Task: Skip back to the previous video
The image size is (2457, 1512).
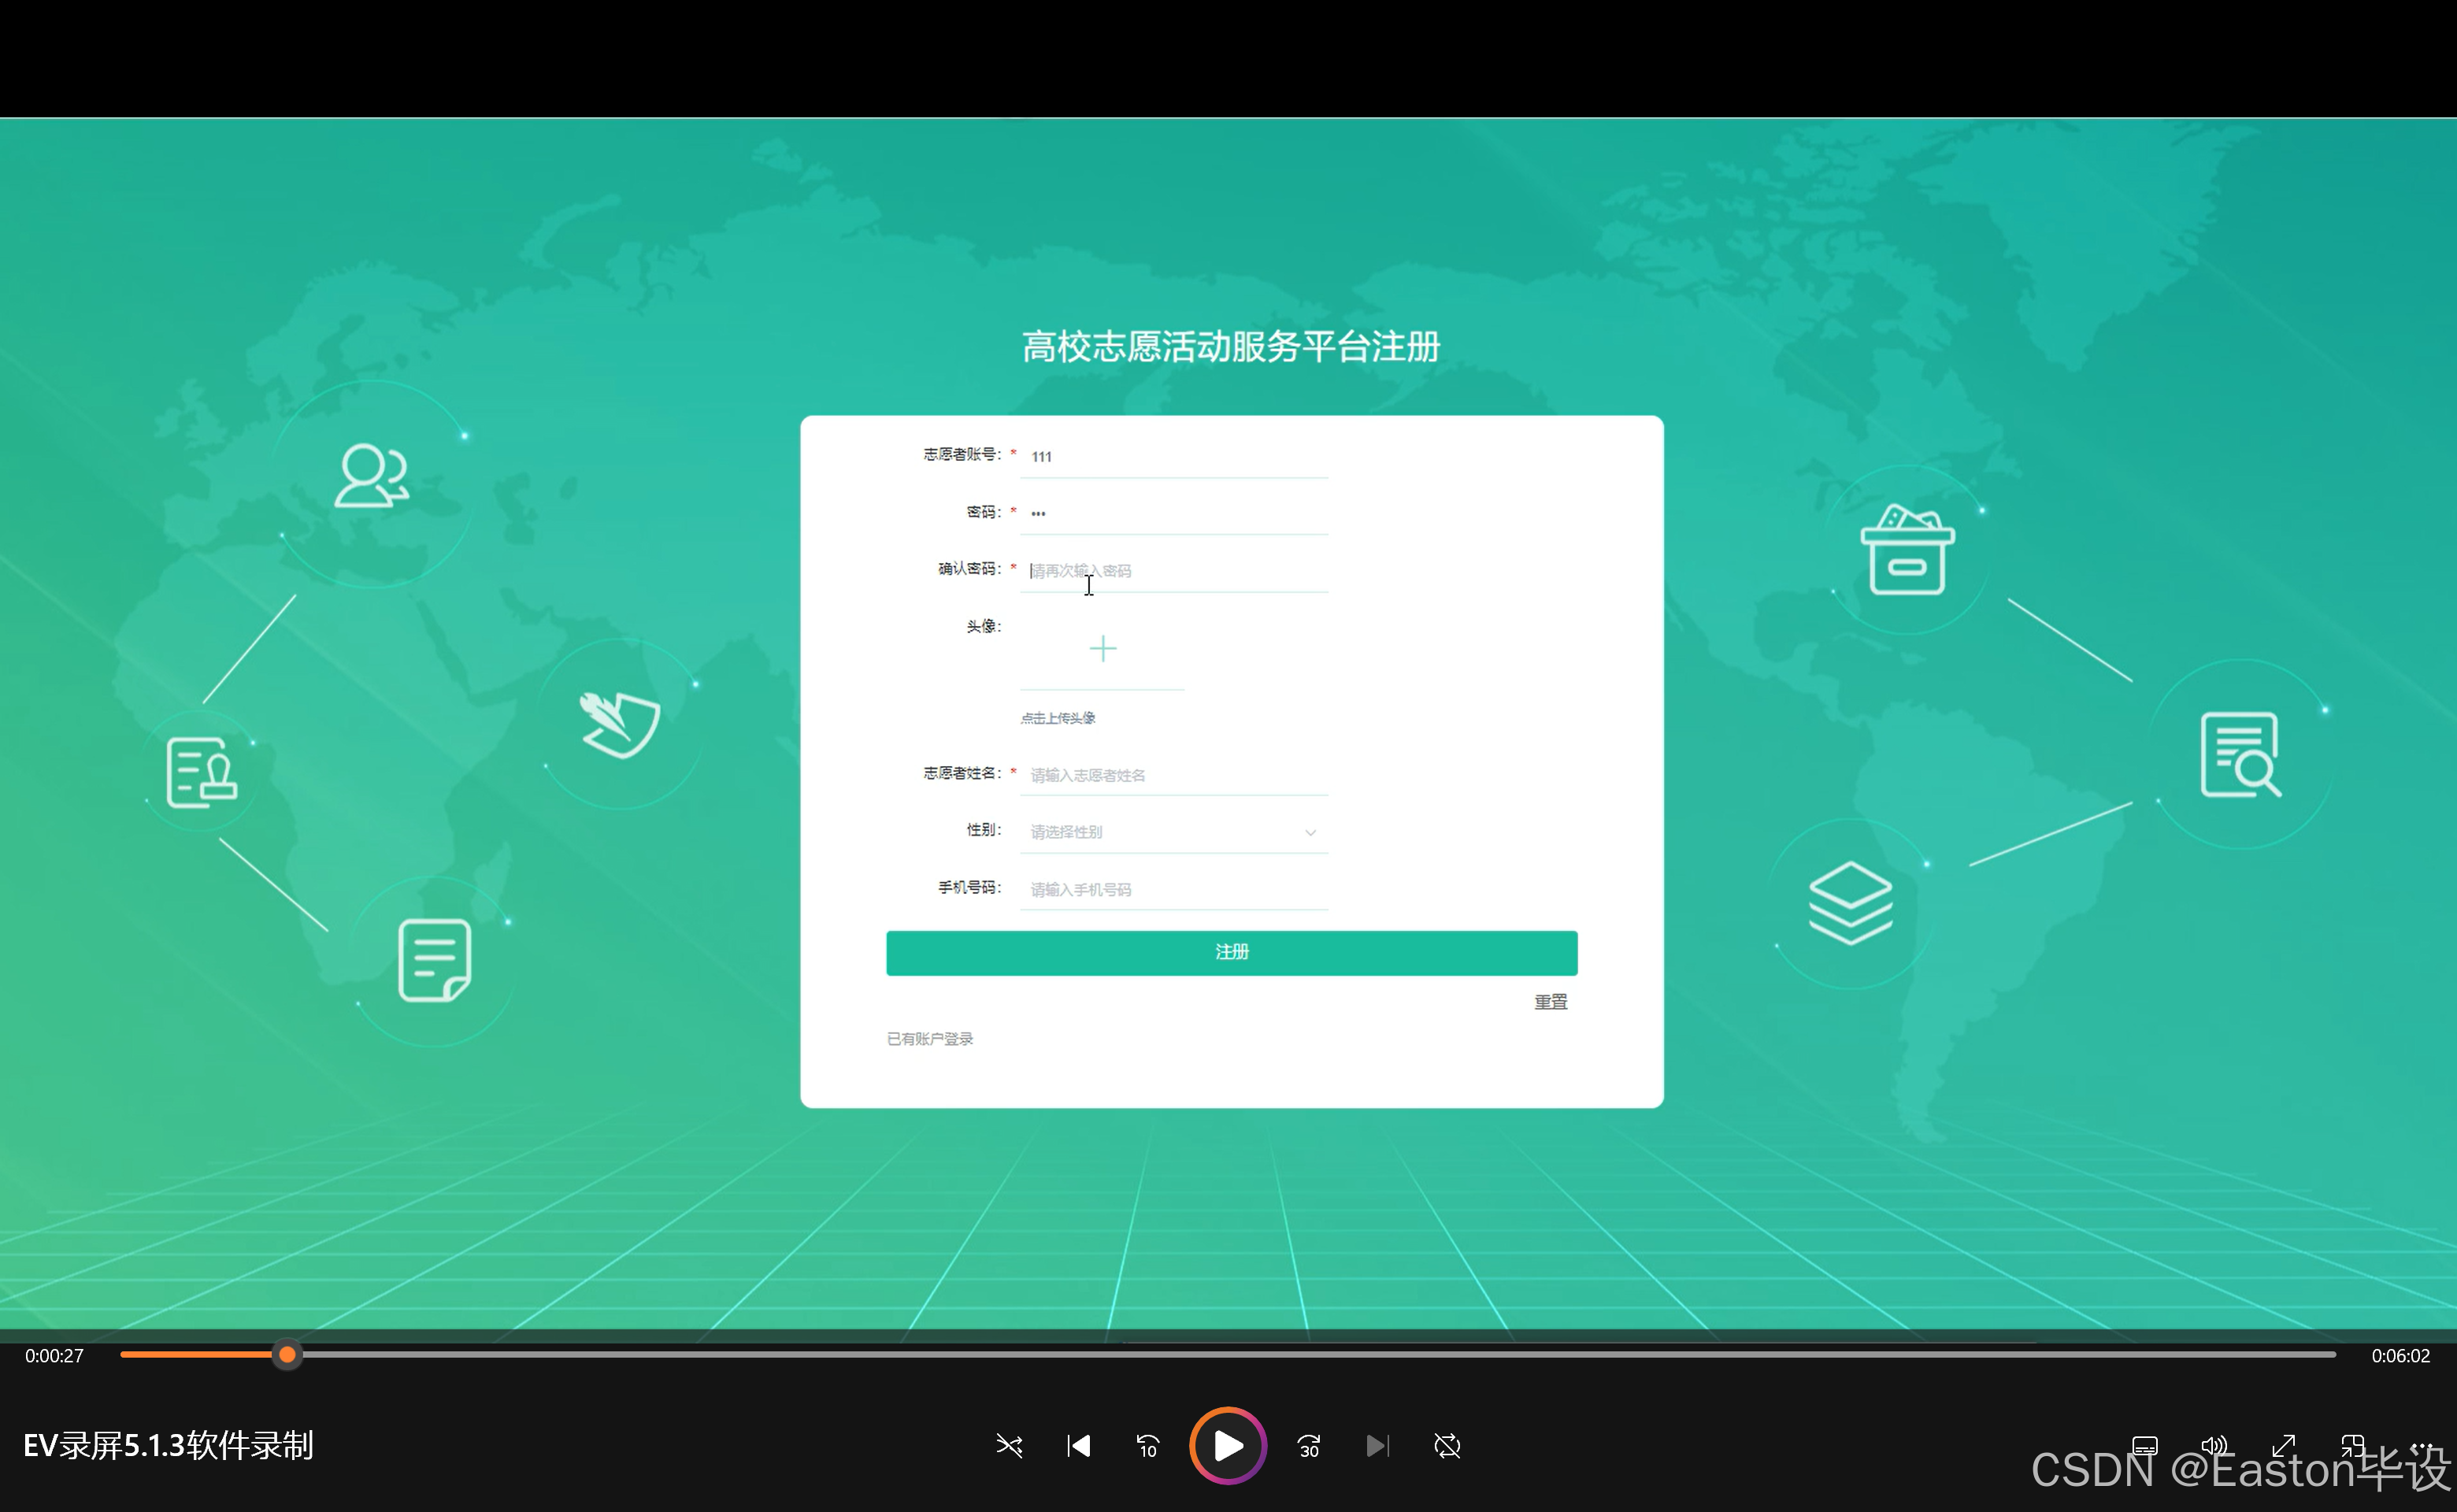Action: 1078,1445
